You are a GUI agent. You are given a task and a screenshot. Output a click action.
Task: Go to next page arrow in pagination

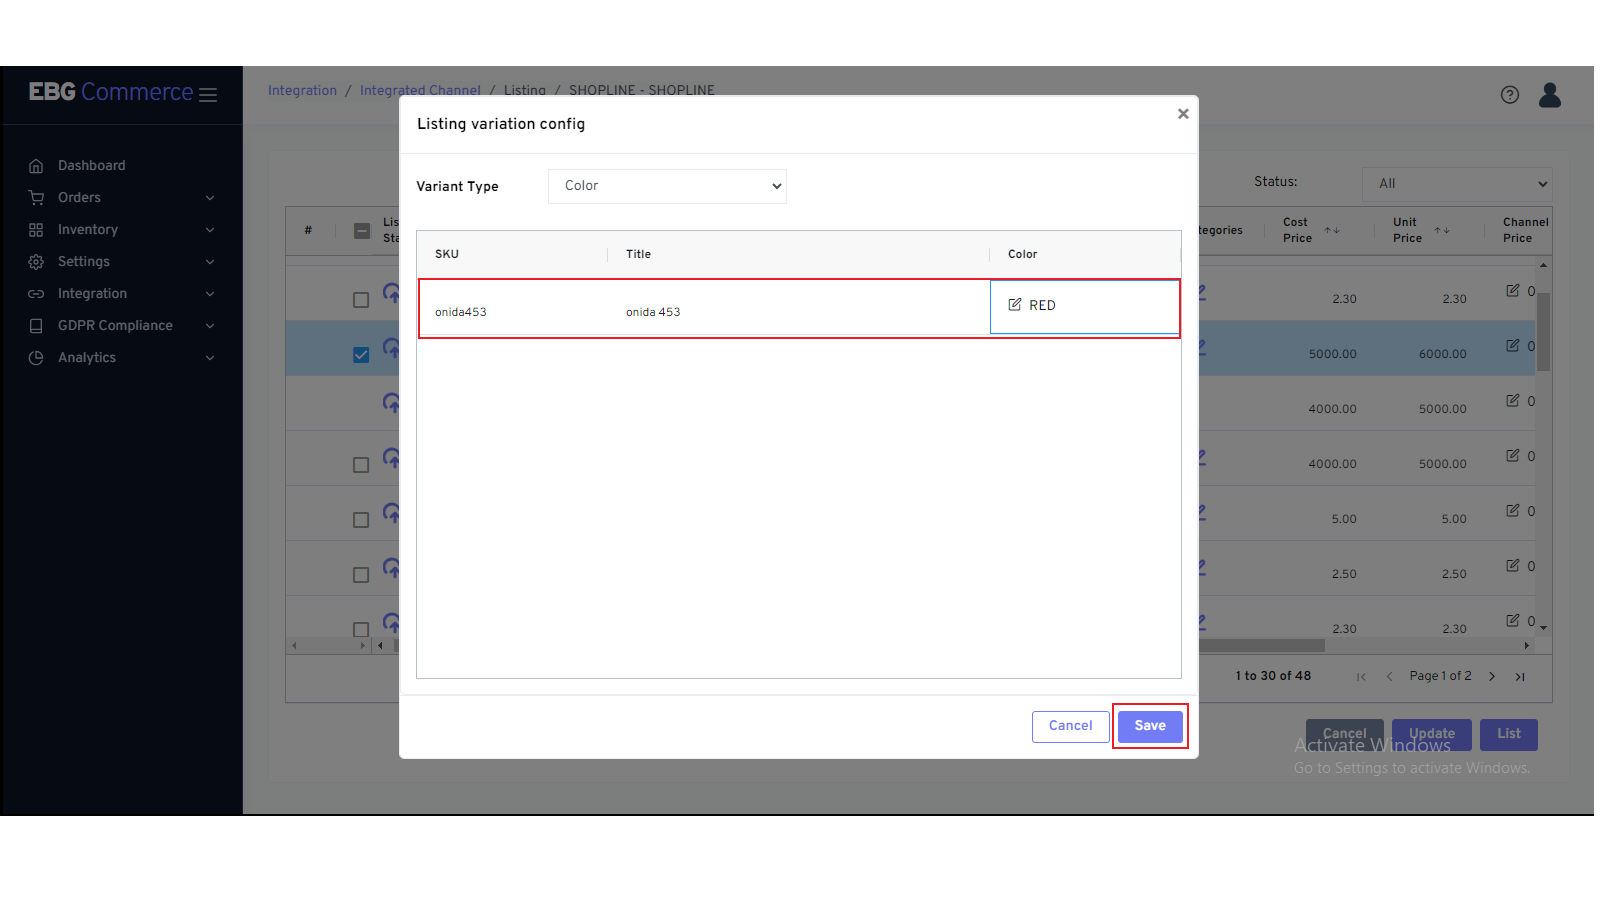[1492, 677]
